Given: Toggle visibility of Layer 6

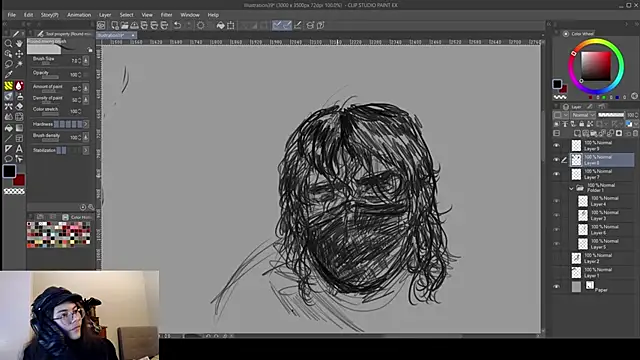Looking at the screenshot, I should point(556,230).
